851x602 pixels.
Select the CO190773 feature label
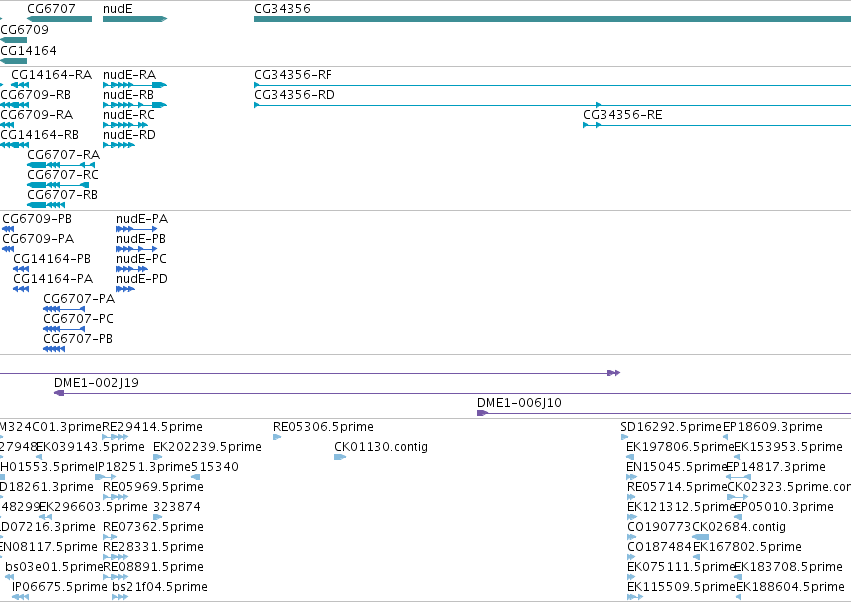coord(659,527)
